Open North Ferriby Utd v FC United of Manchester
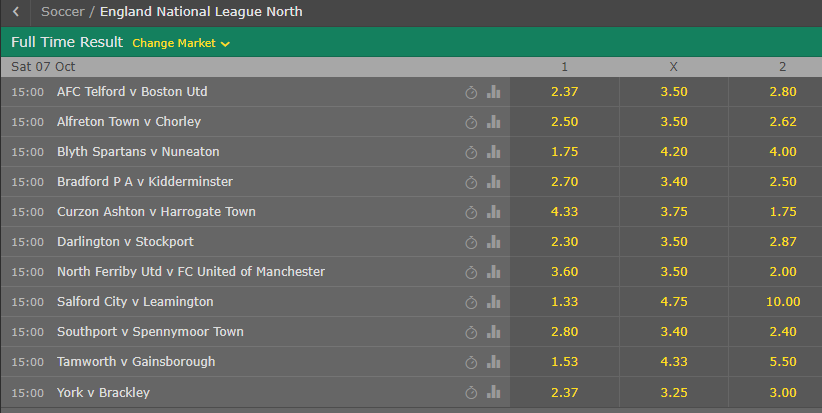This screenshot has width=822, height=413. pyautogui.click(x=191, y=272)
